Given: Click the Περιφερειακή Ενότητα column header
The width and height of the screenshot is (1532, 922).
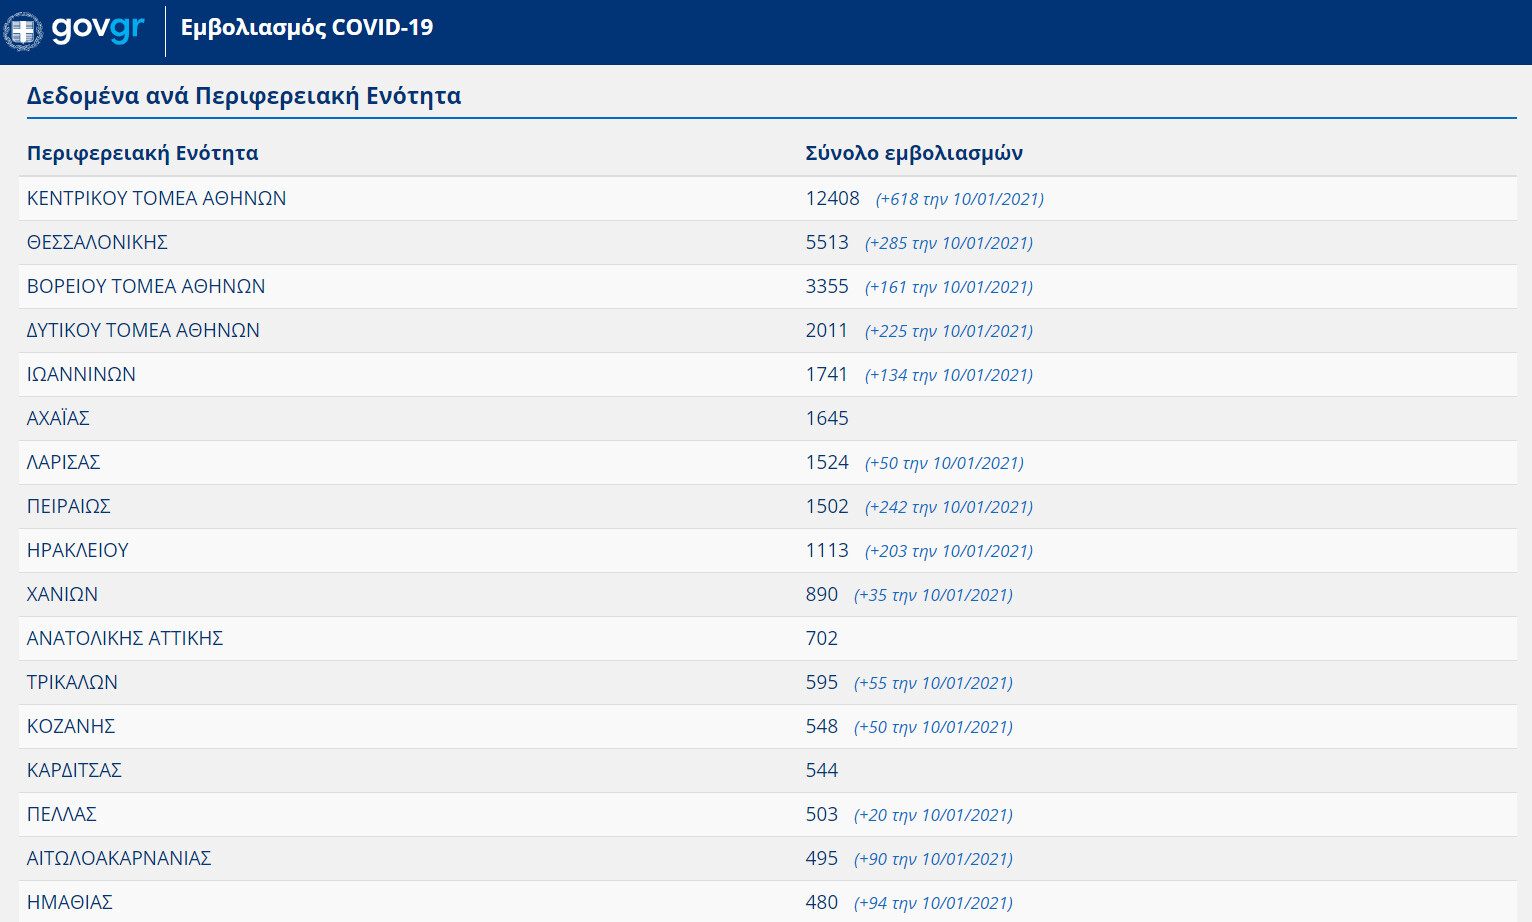Looking at the screenshot, I should (142, 153).
